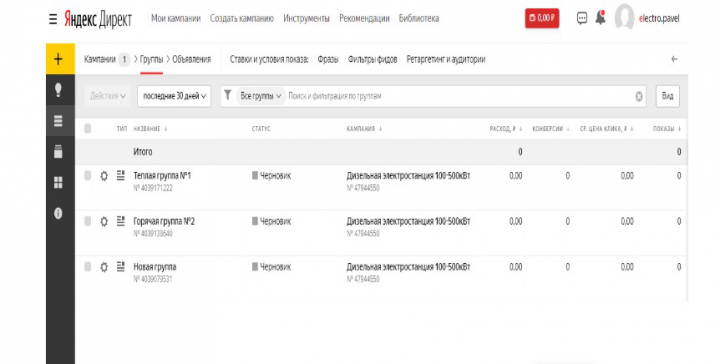The image size is (720, 364).
Task: Open Создать кампанию menu
Action: pyautogui.click(x=242, y=18)
